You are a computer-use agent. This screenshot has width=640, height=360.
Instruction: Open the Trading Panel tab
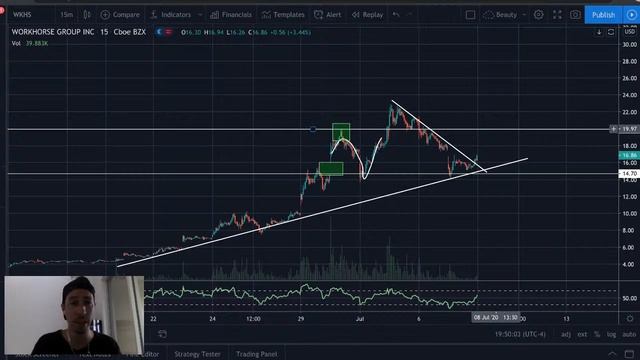[256, 354]
